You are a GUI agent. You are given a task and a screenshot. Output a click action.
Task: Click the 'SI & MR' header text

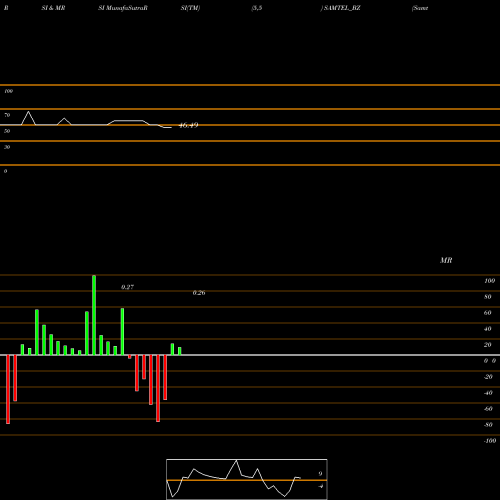pyautogui.click(x=53, y=8)
